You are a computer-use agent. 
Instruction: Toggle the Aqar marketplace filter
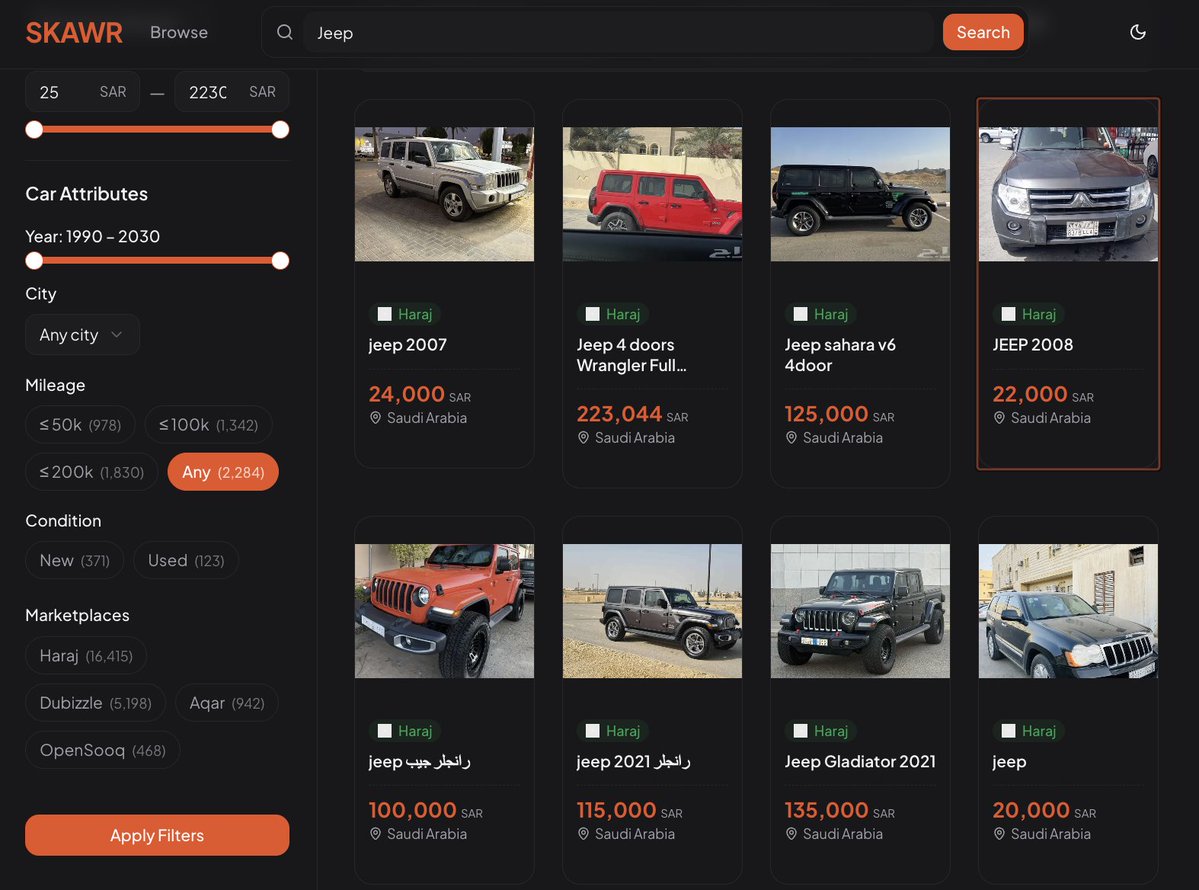point(227,703)
